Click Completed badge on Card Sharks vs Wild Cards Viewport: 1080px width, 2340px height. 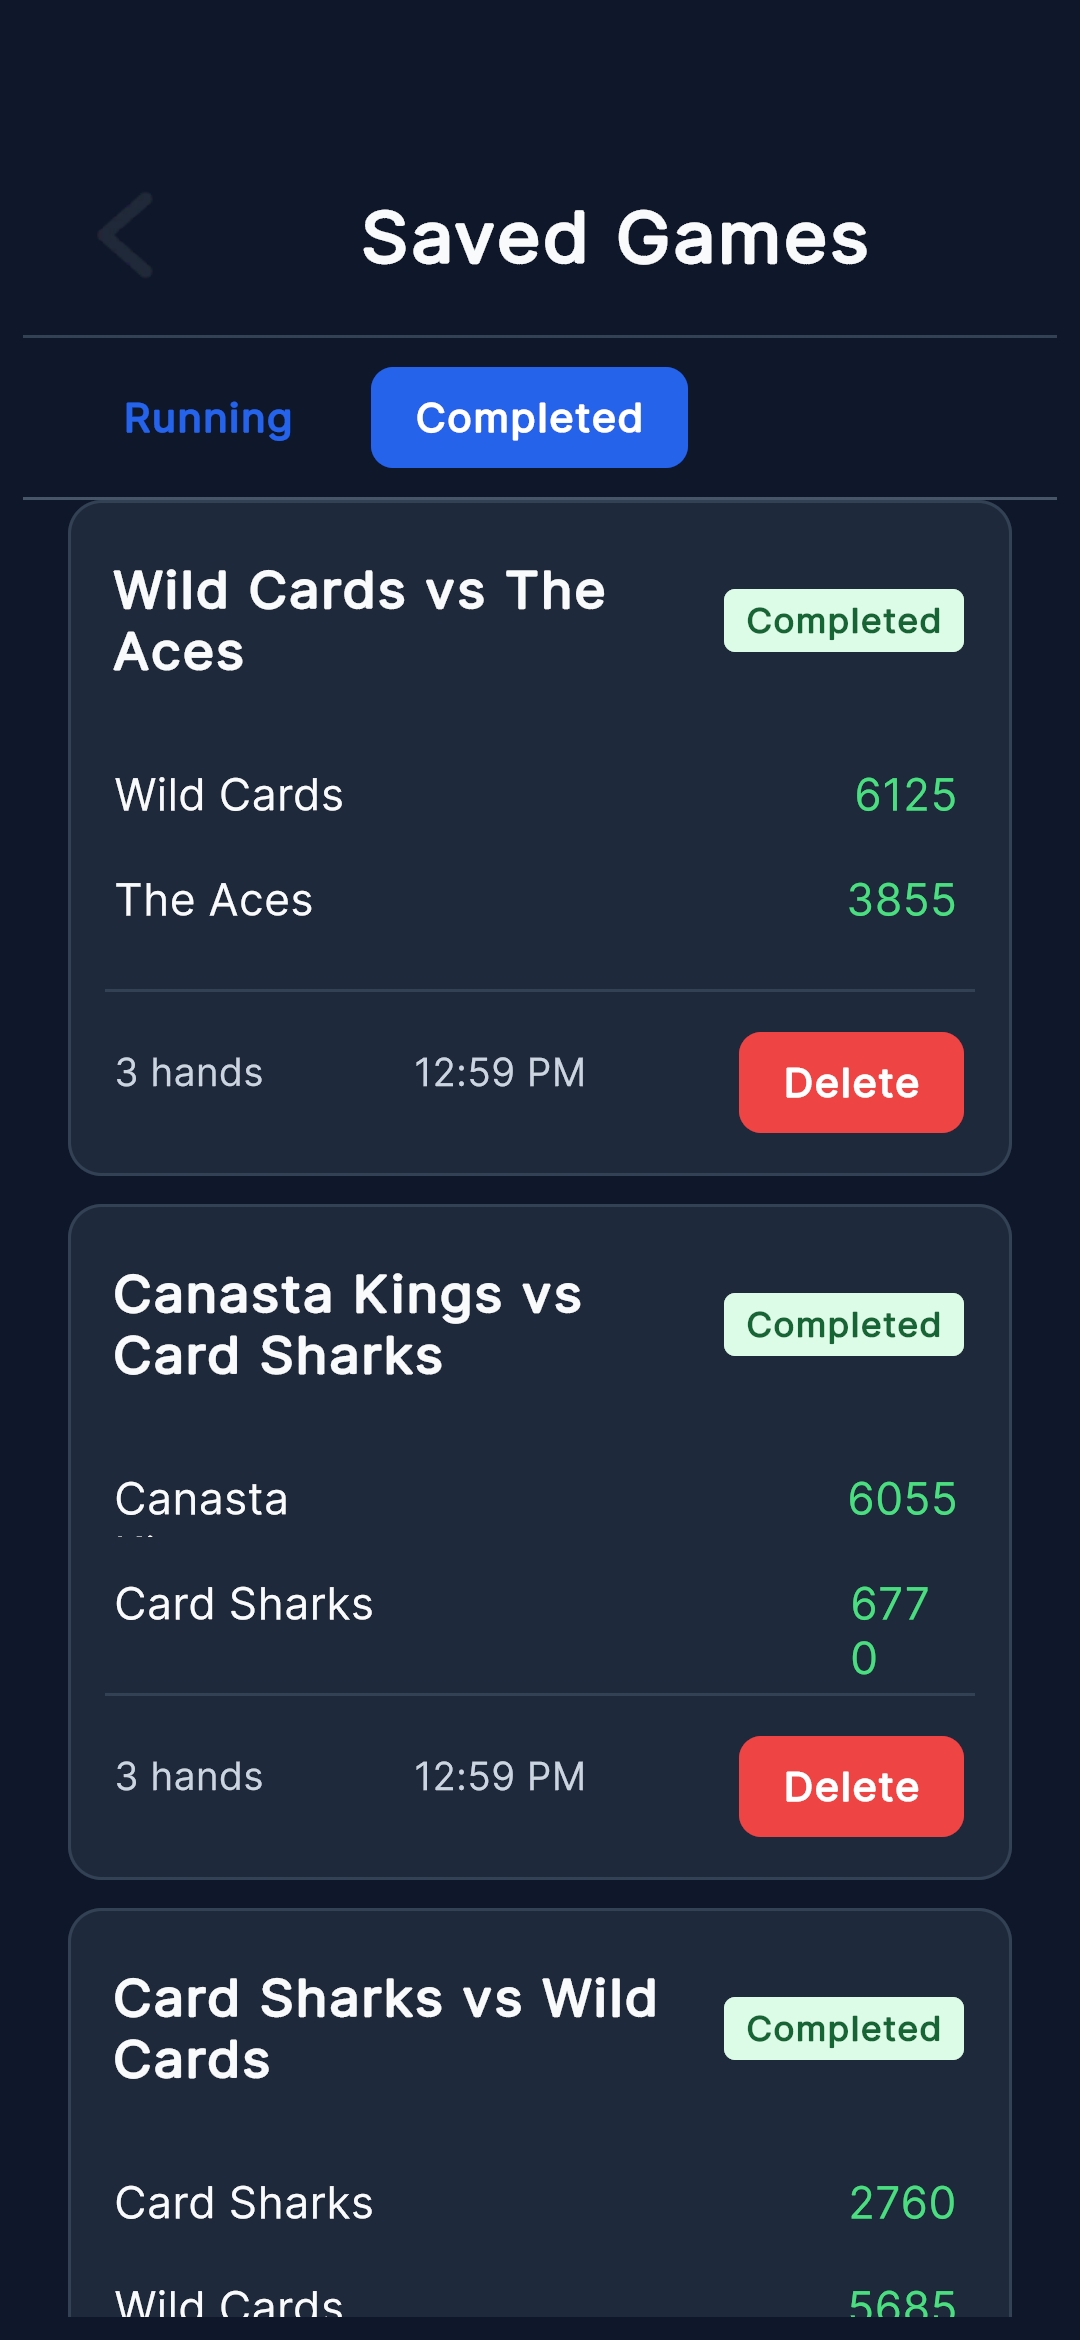[843, 2029]
